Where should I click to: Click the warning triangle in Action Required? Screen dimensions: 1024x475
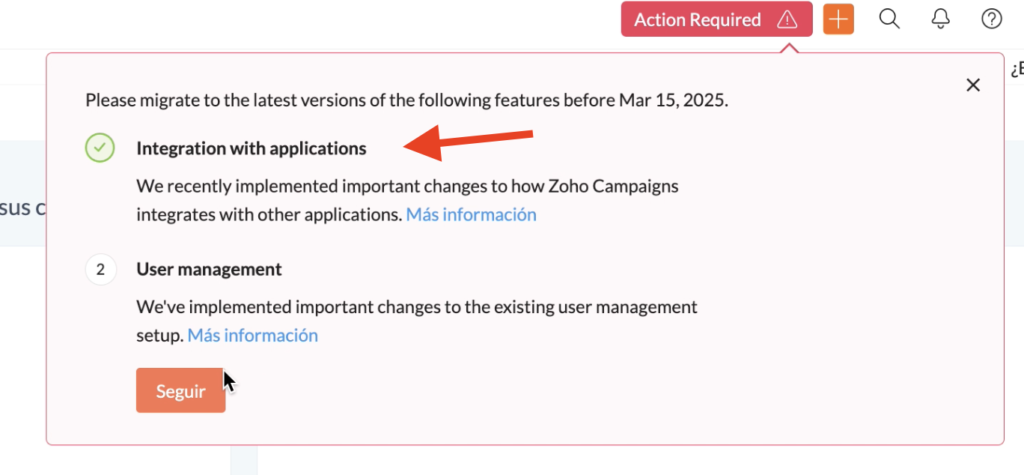click(x=787, y=20)
